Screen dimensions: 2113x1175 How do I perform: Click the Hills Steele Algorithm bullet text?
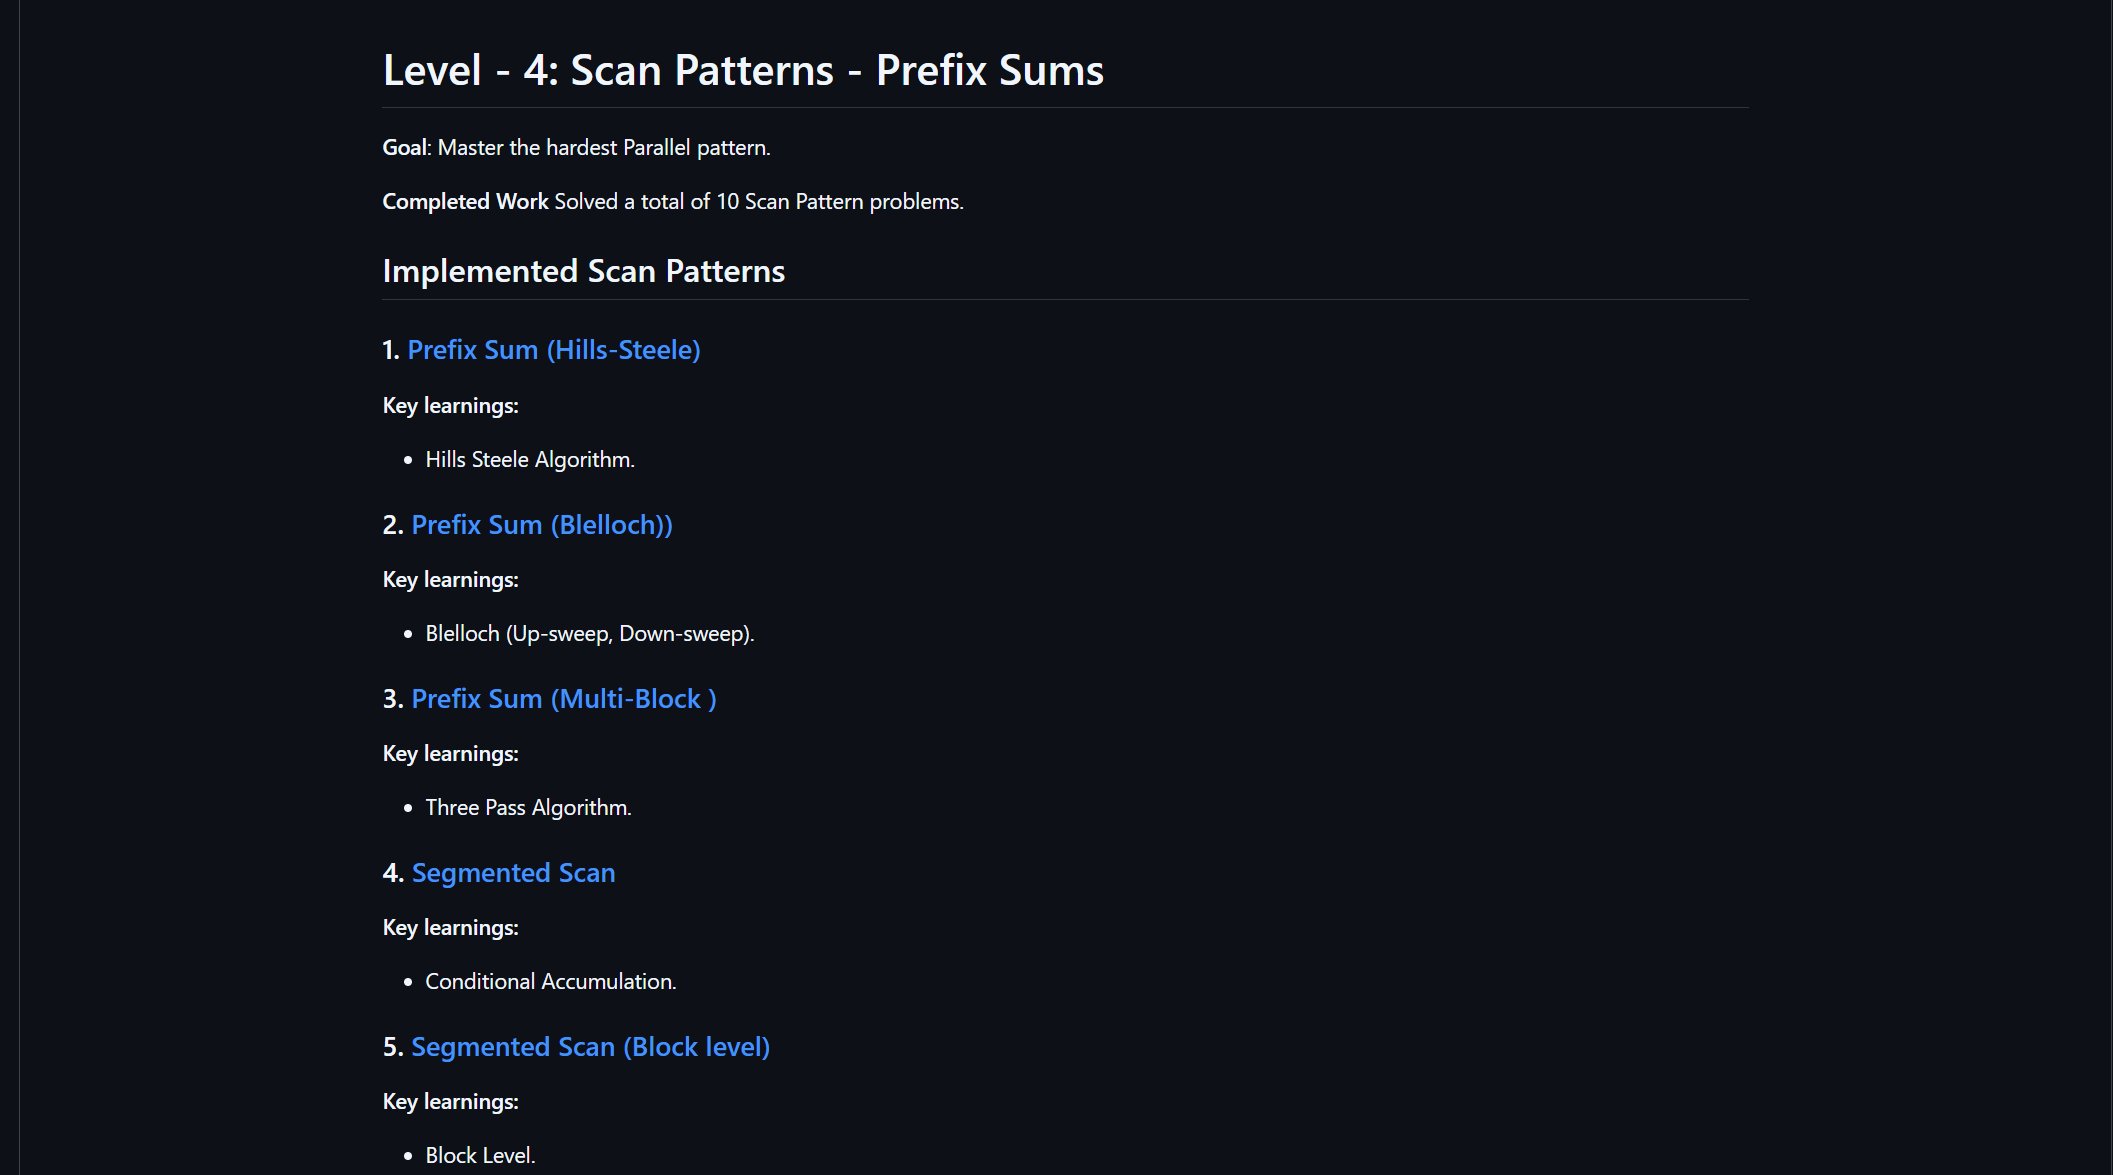point(530,460)
